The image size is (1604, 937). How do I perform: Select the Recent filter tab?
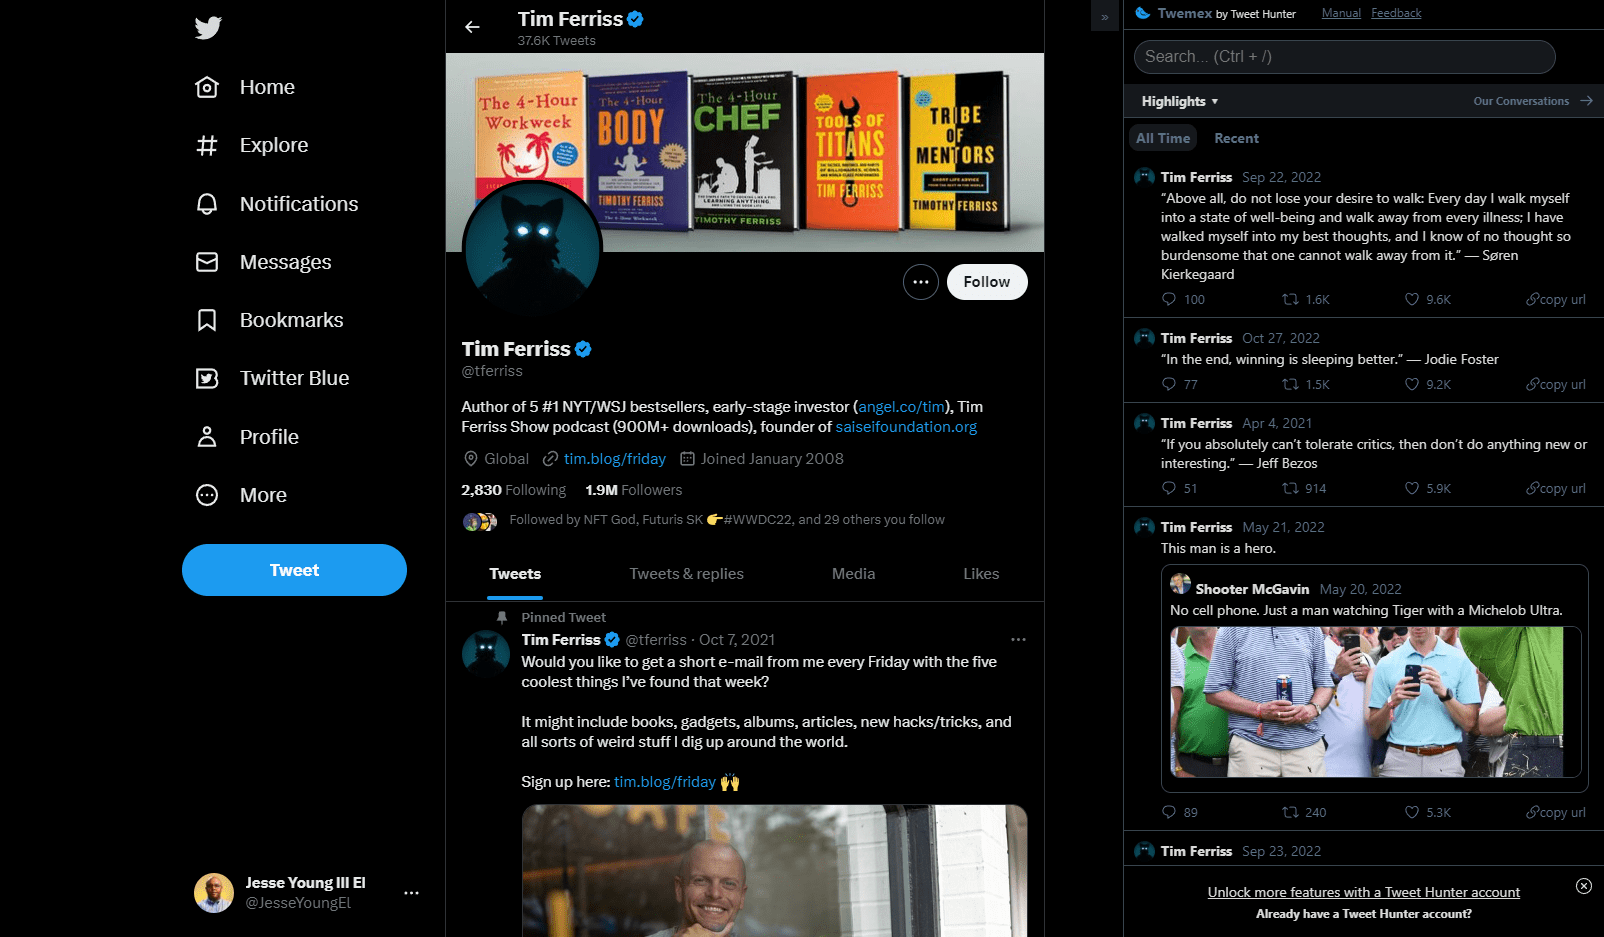(1236, 138)
